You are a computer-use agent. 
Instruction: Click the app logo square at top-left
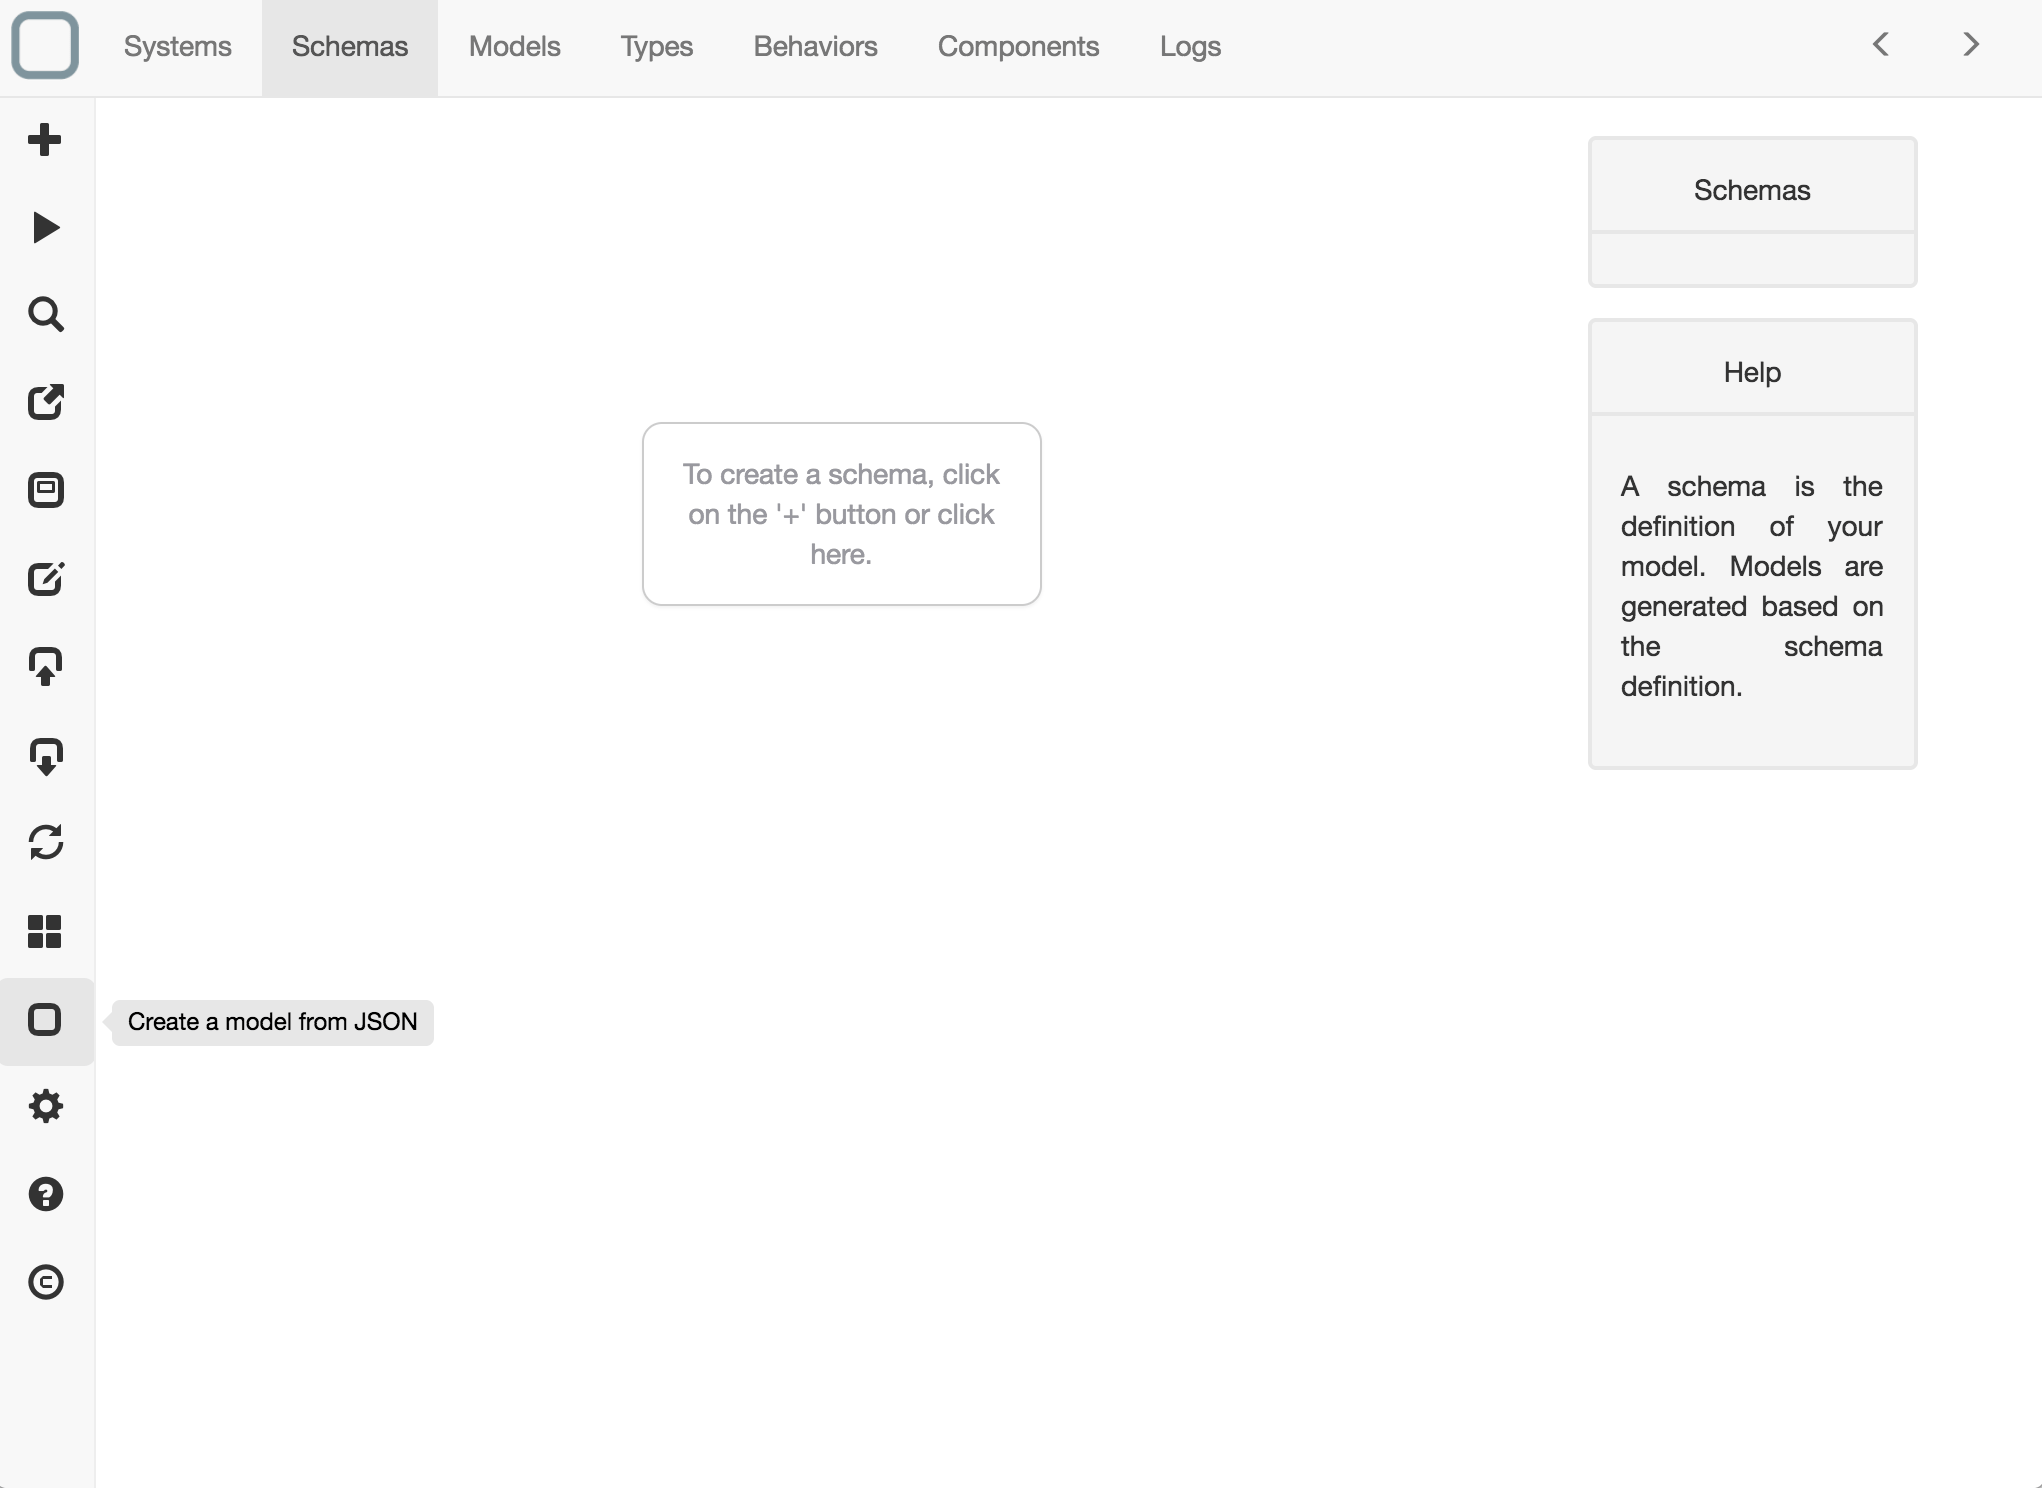click(45, 46)
